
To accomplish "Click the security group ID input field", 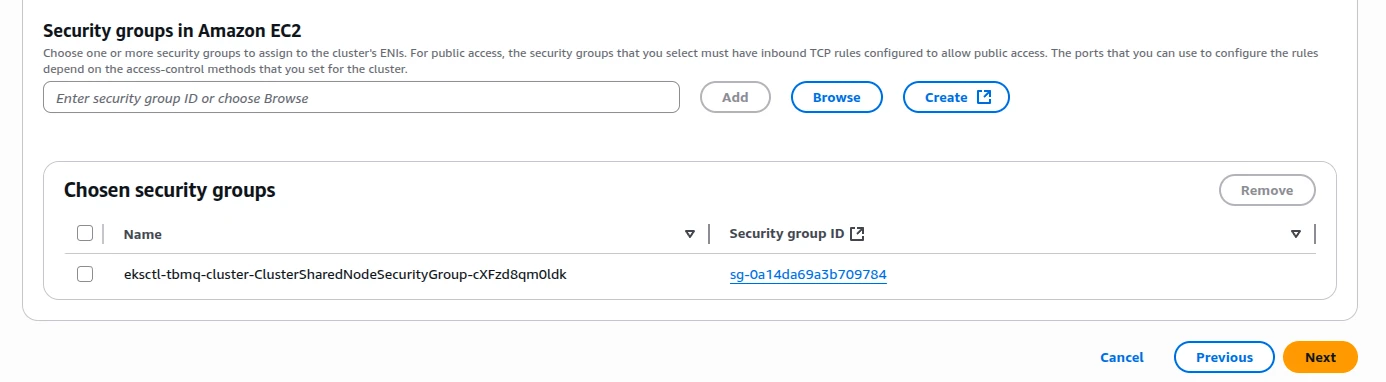I will coord(361,97).
